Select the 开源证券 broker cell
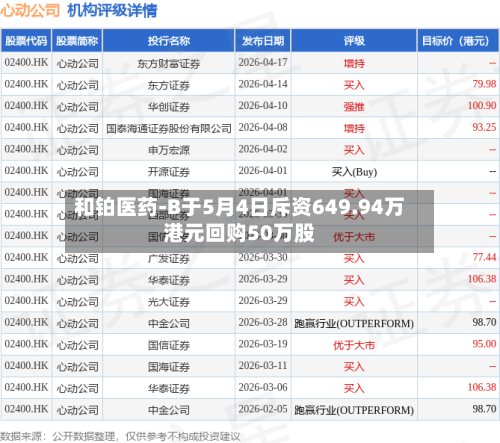The width and height of the screenshot is (500, 443). click(x=169, y=172)
